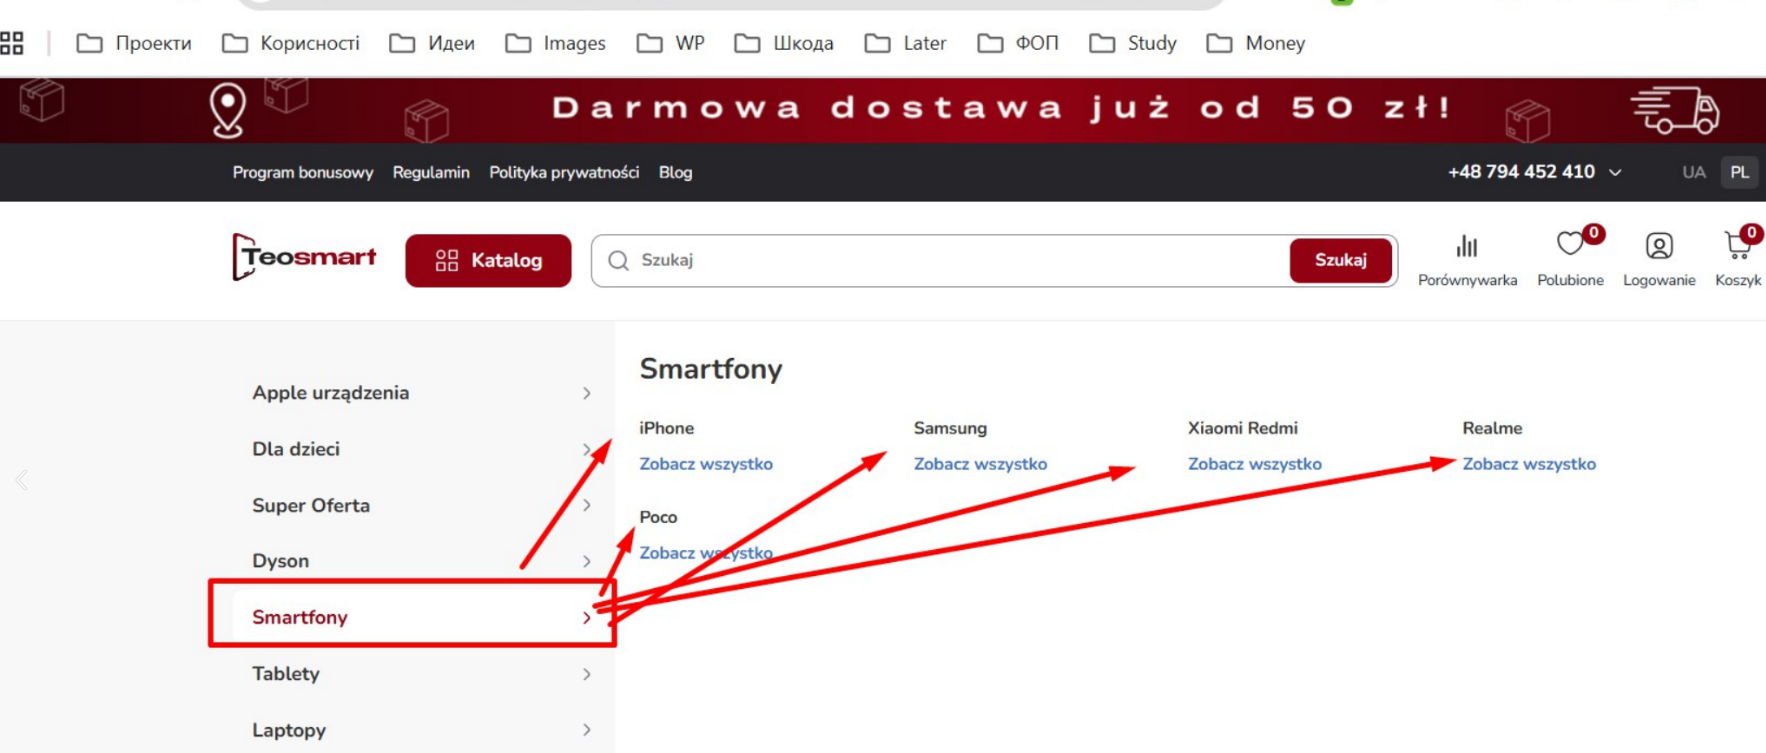Click the magnifier icon in search field
This screenshot has height=753, width=1766.
(x=618, y=260)
